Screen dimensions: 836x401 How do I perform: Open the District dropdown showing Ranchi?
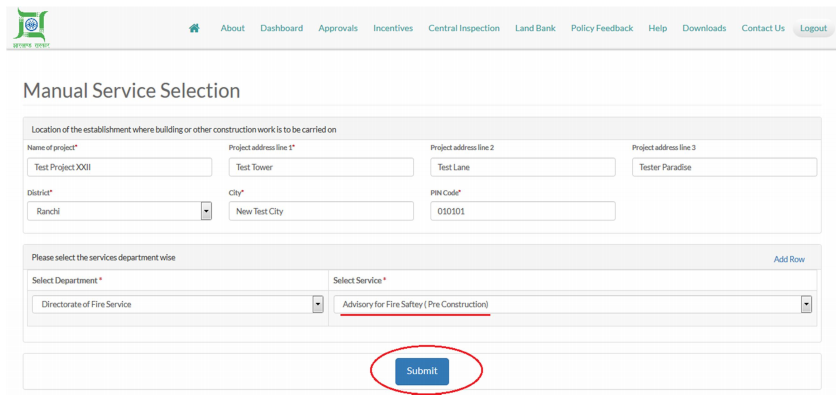pos(119,211)
